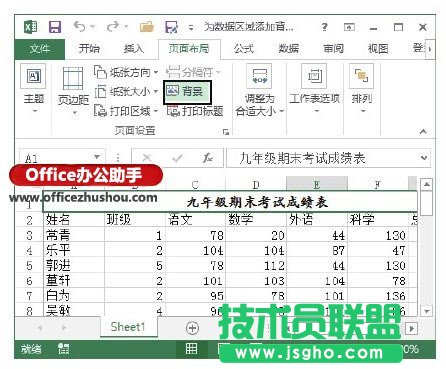
Task: Click the formula bar Cancel X icon
Action: point(147,157)
